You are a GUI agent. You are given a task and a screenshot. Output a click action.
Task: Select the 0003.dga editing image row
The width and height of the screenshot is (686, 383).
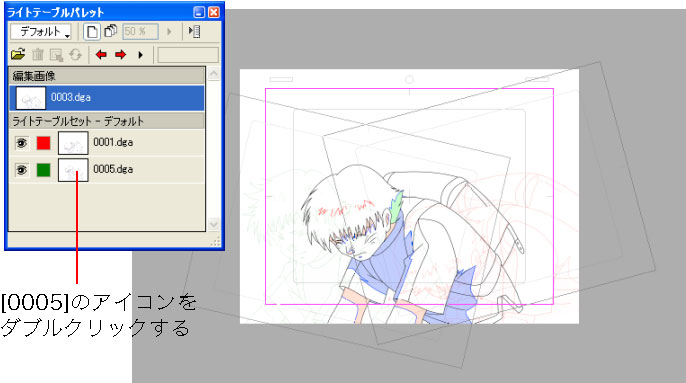coord(107,98)
